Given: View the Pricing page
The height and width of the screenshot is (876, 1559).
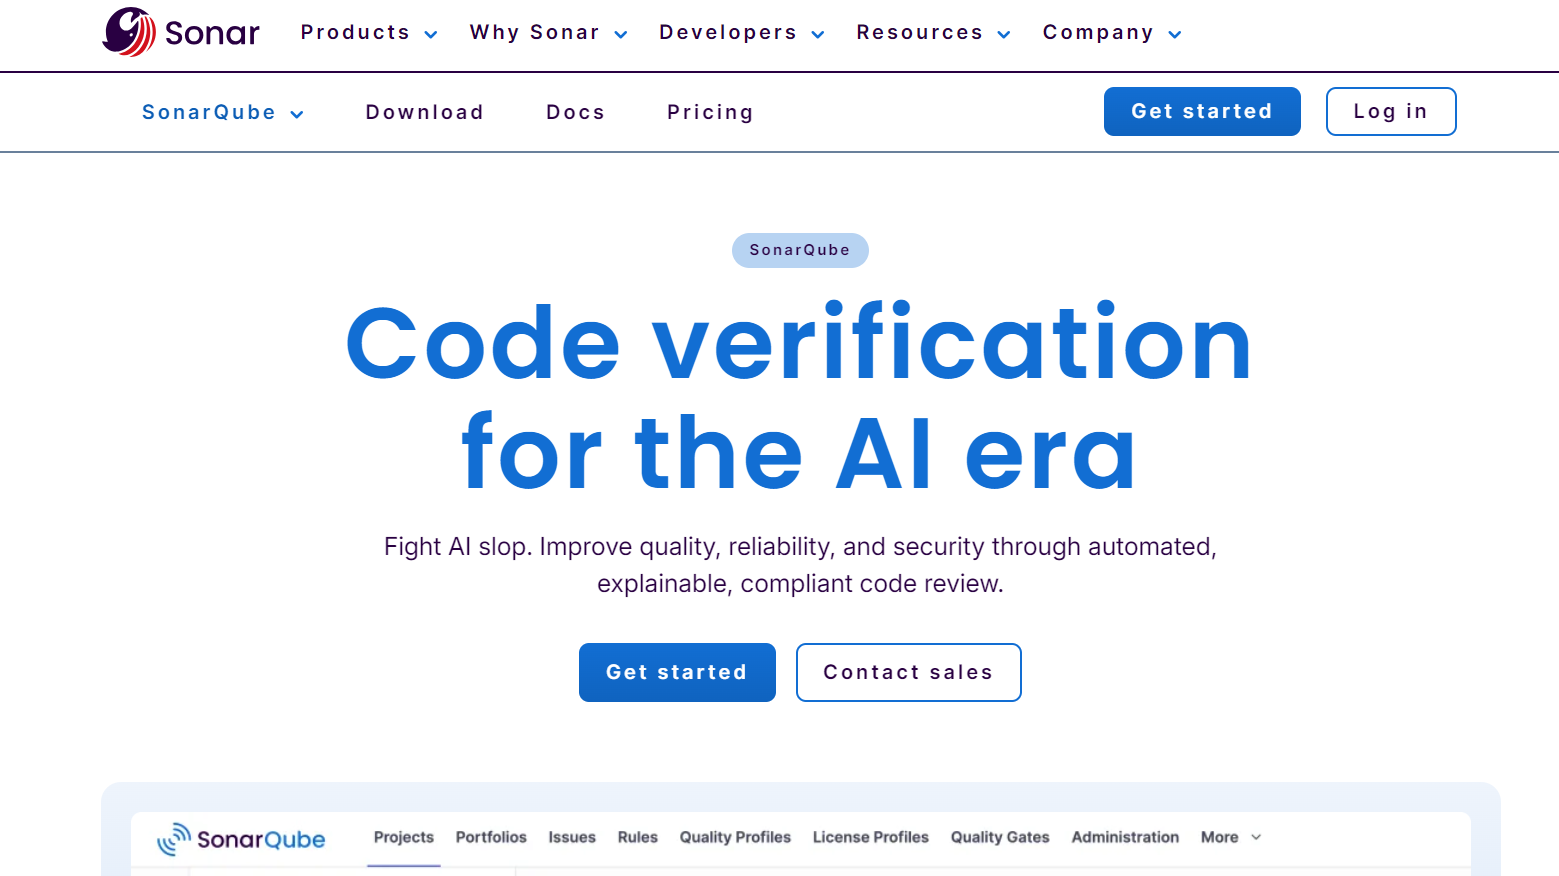Looking at the screenshot, I should (x=710, y=112).
